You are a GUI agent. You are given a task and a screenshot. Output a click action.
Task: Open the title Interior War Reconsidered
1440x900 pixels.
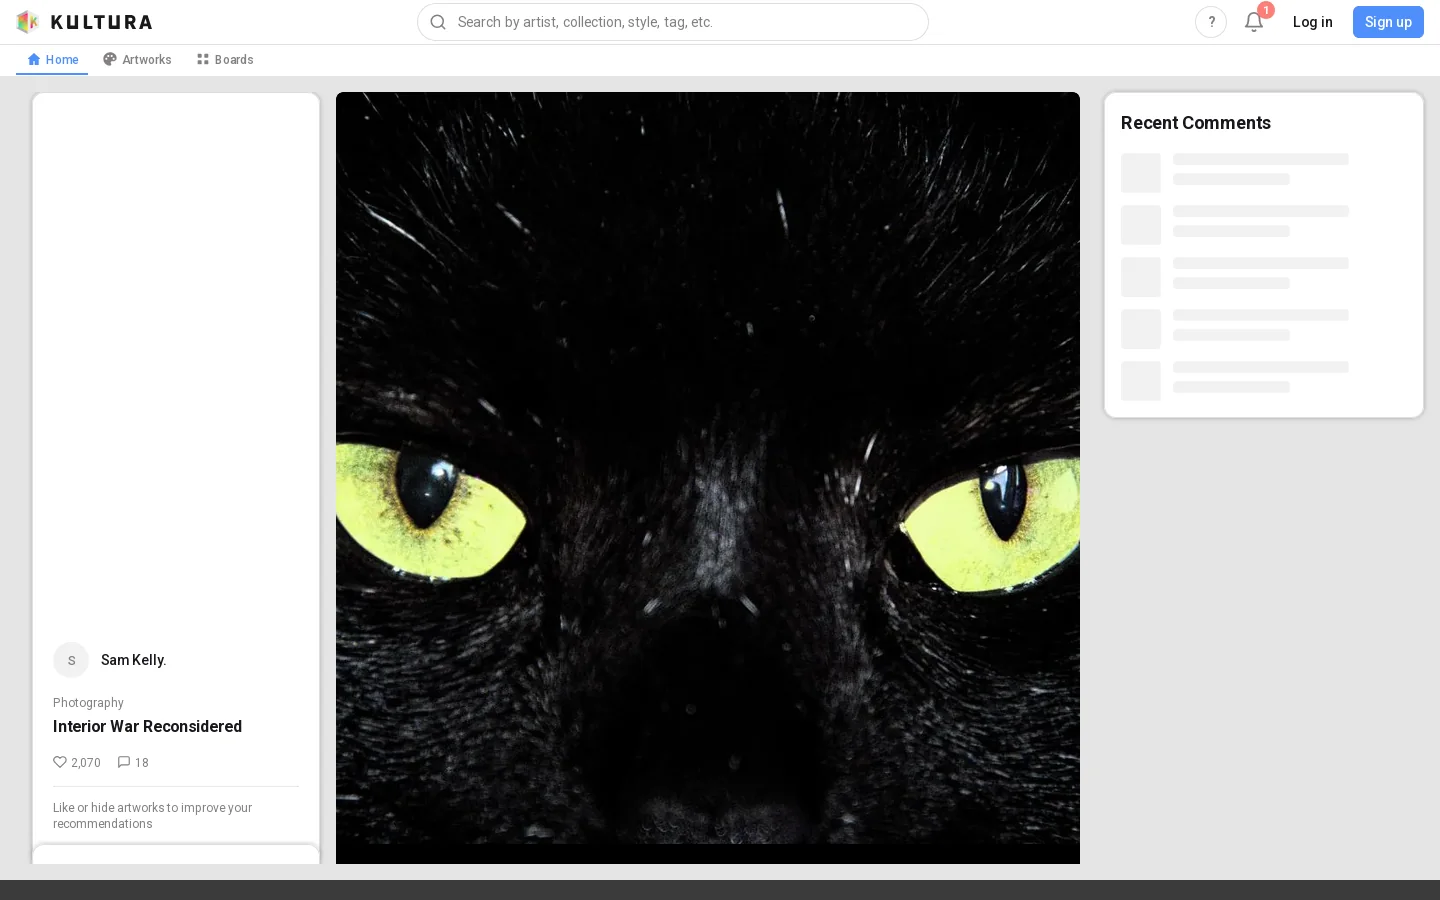pyautogui.click(x=147, y=727)
